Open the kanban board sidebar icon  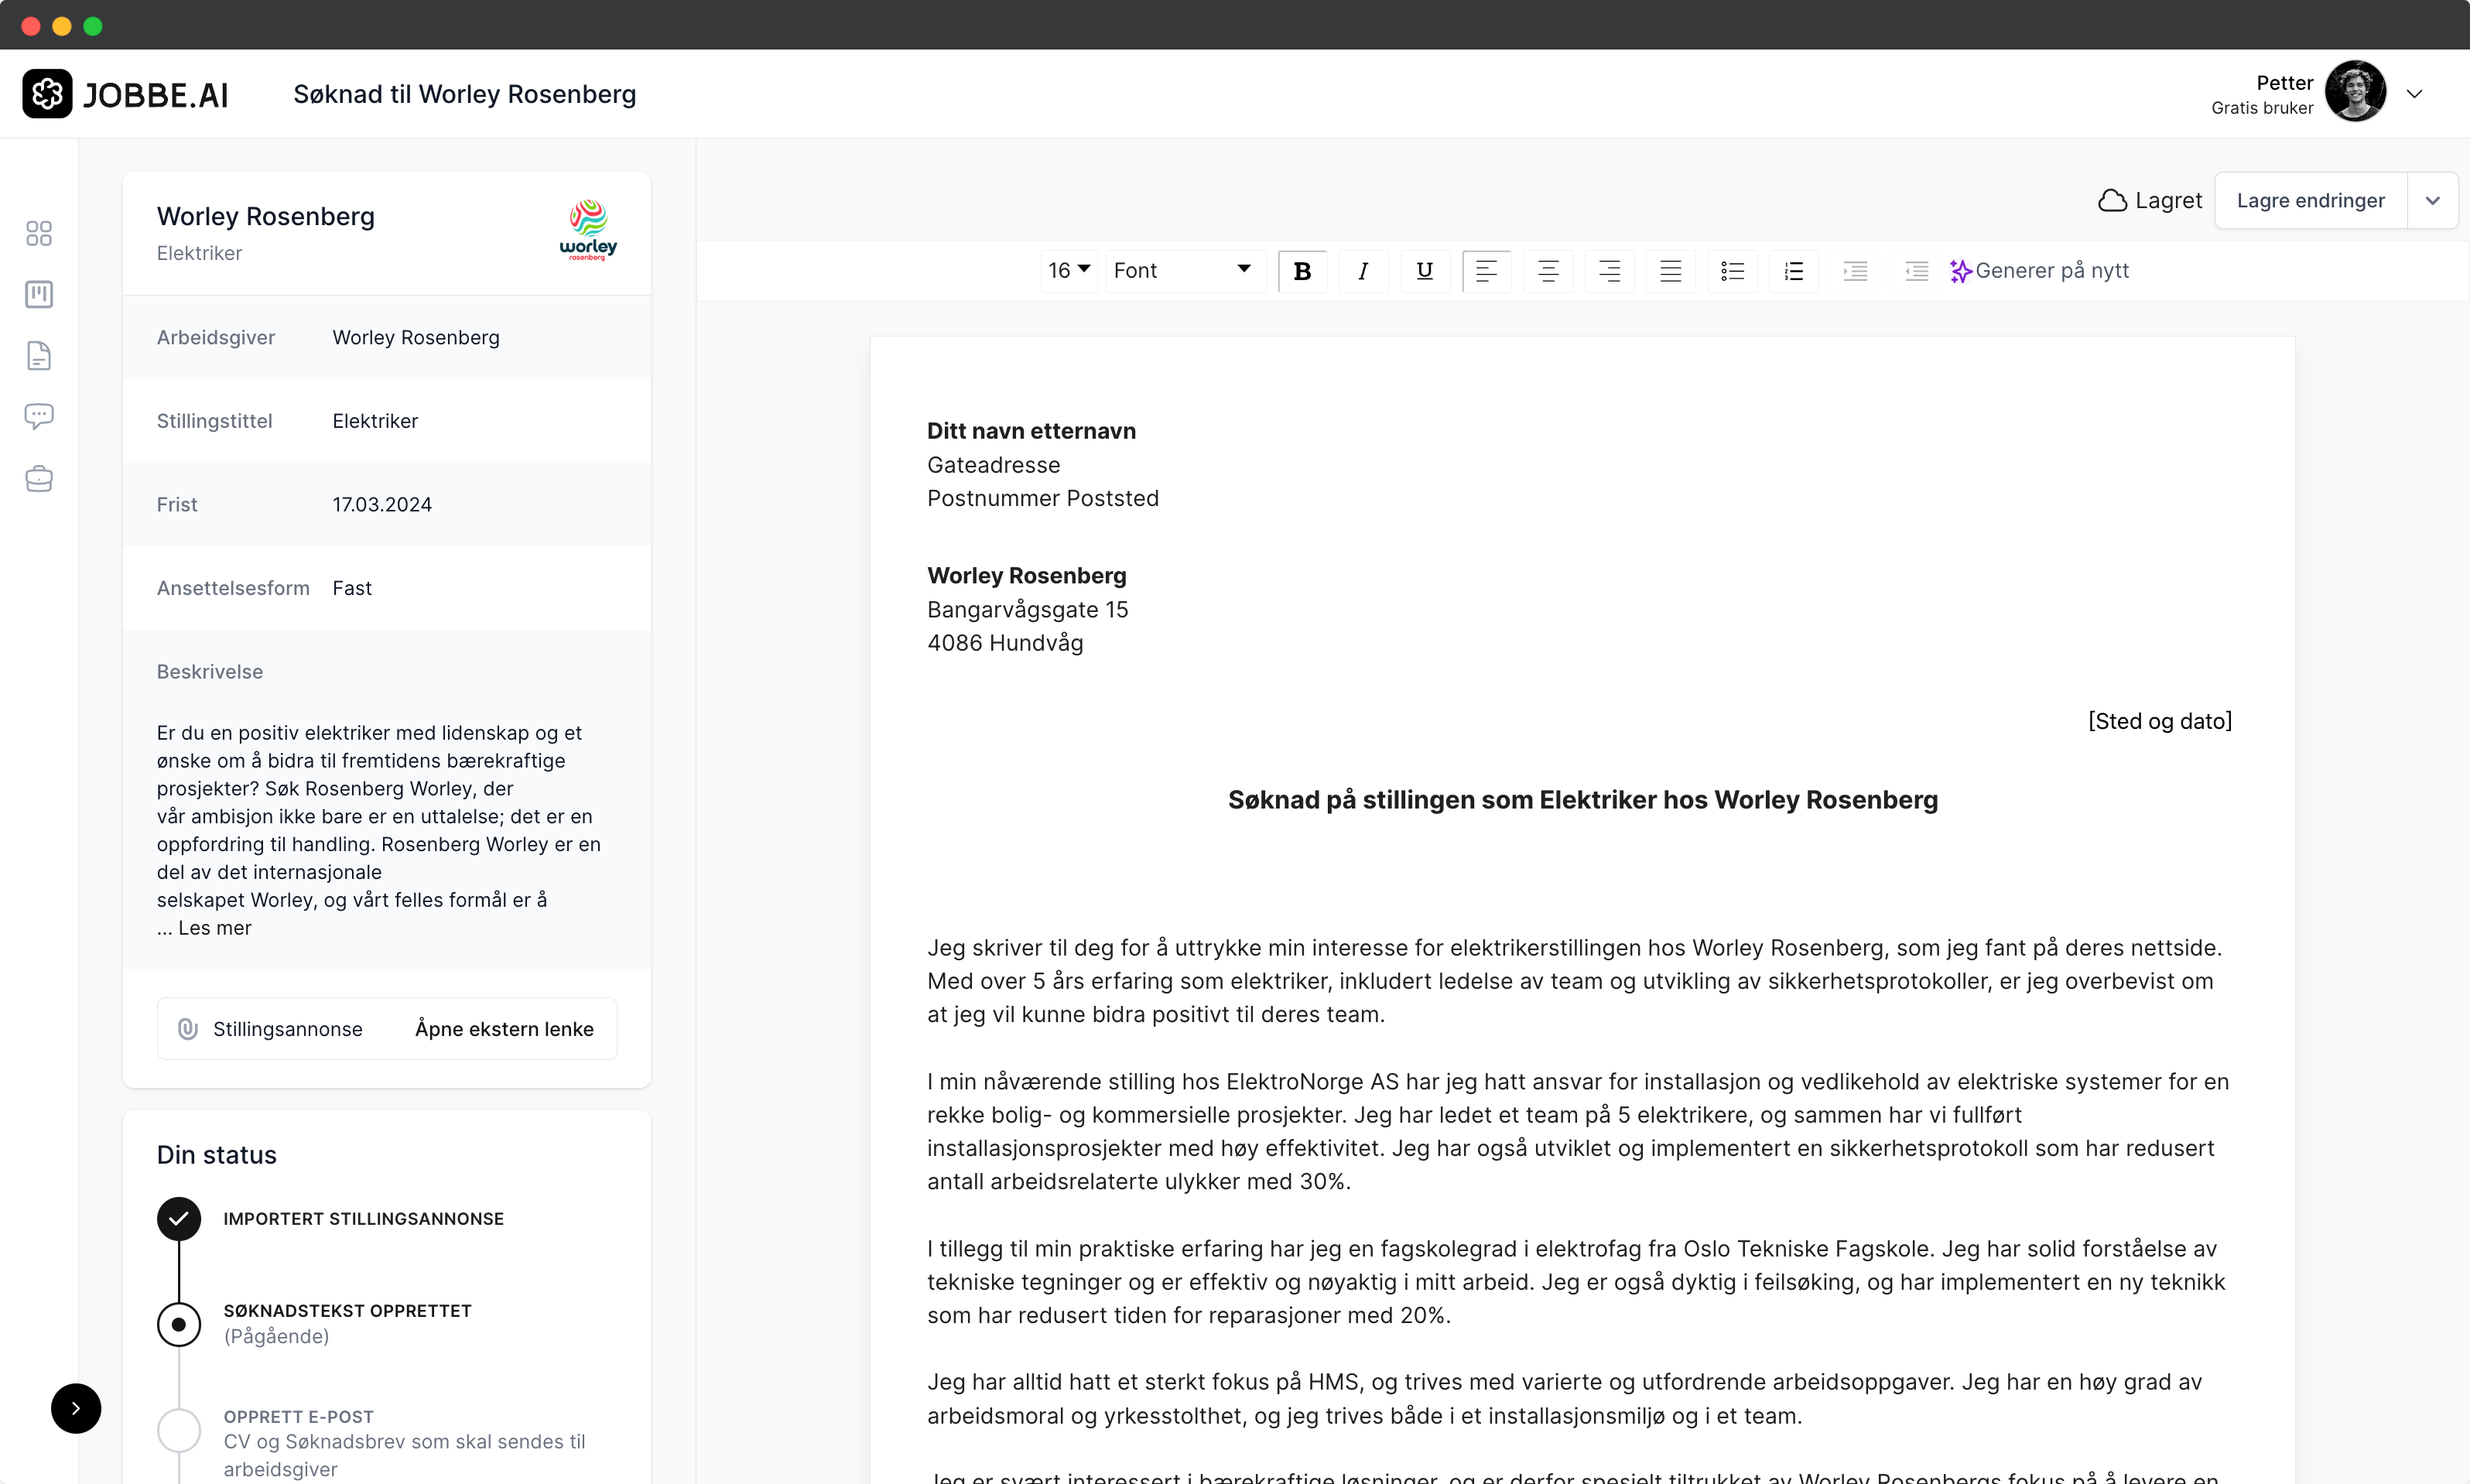tap(39, 294)
